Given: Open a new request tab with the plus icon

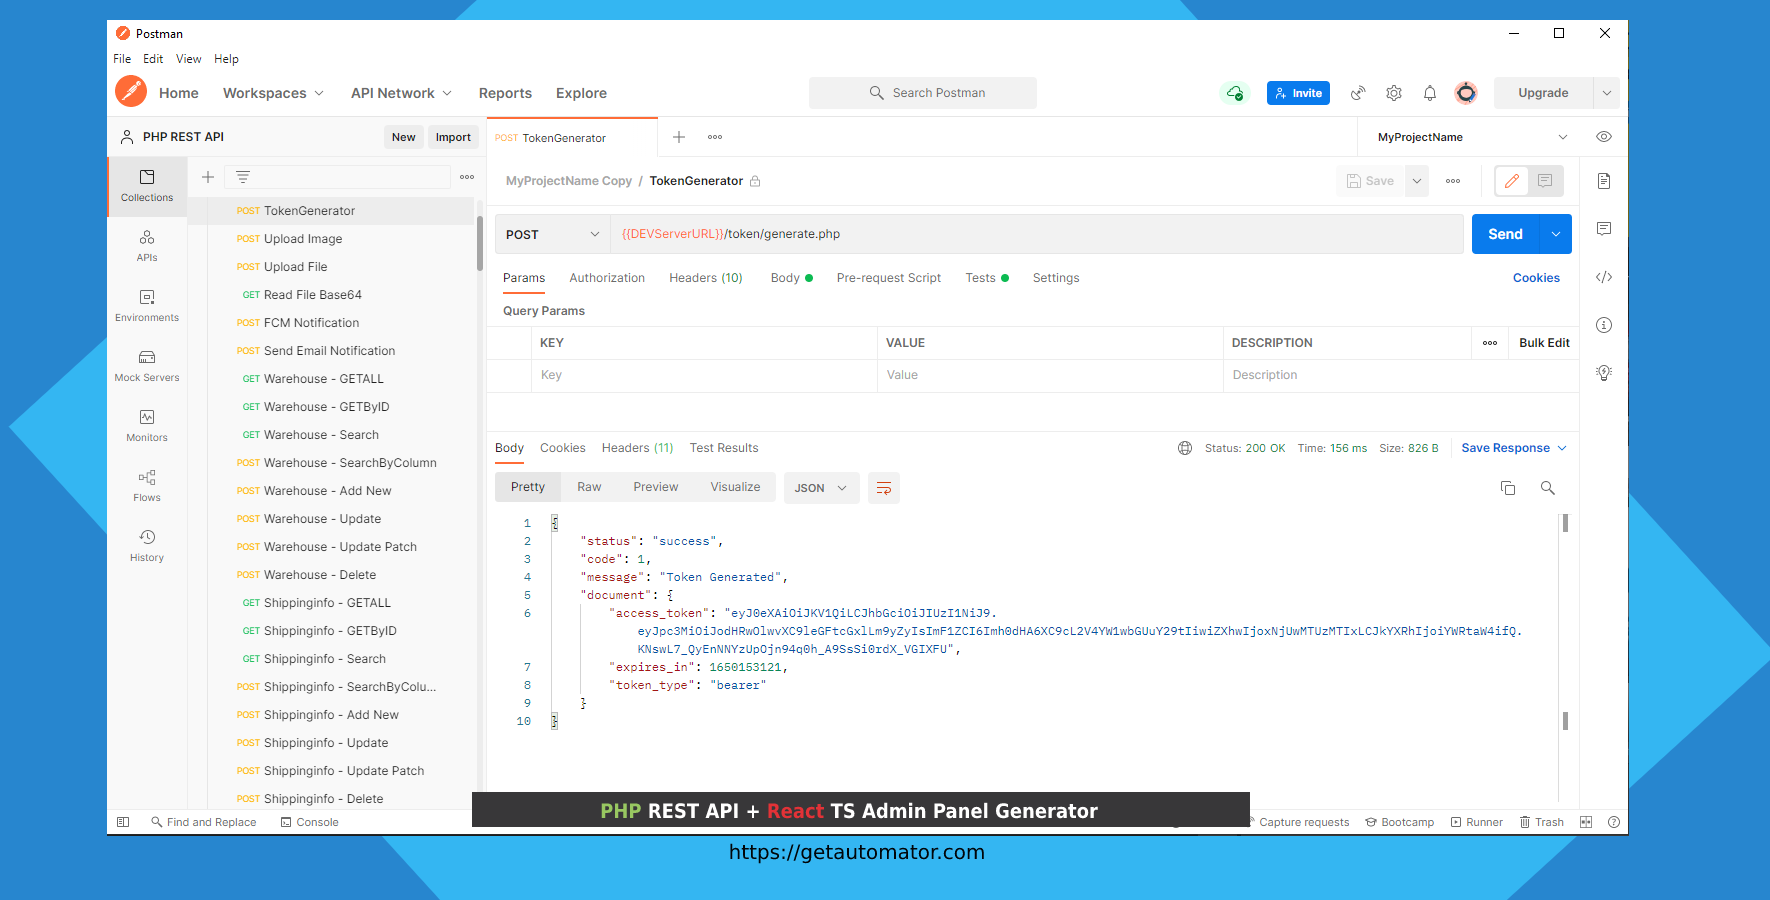Looking at the screenshot, I should point(679,137).
